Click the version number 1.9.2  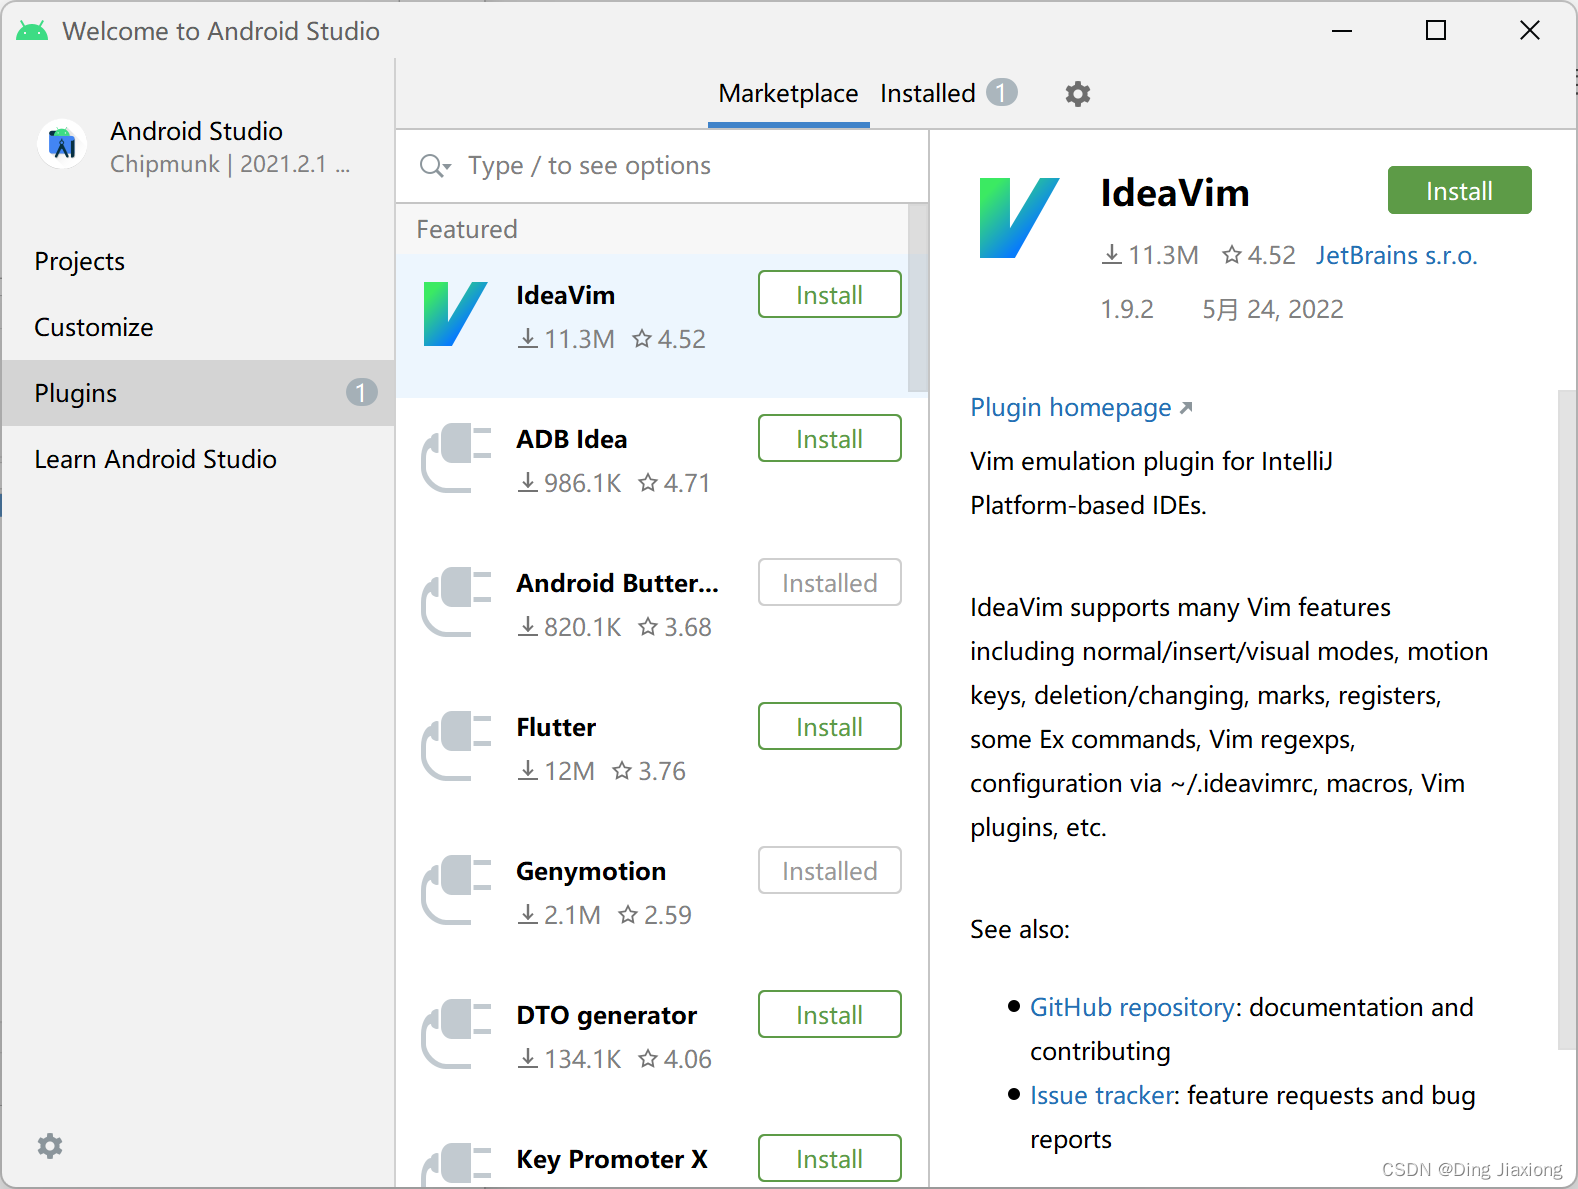[1127, 309]
